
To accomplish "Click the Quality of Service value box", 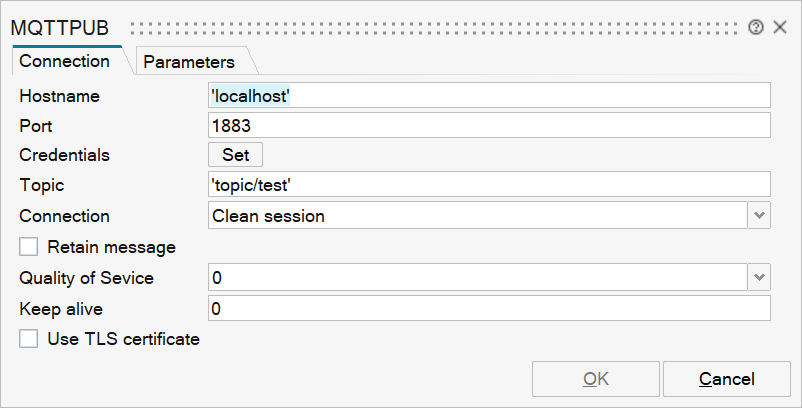I will click(477, 277).
